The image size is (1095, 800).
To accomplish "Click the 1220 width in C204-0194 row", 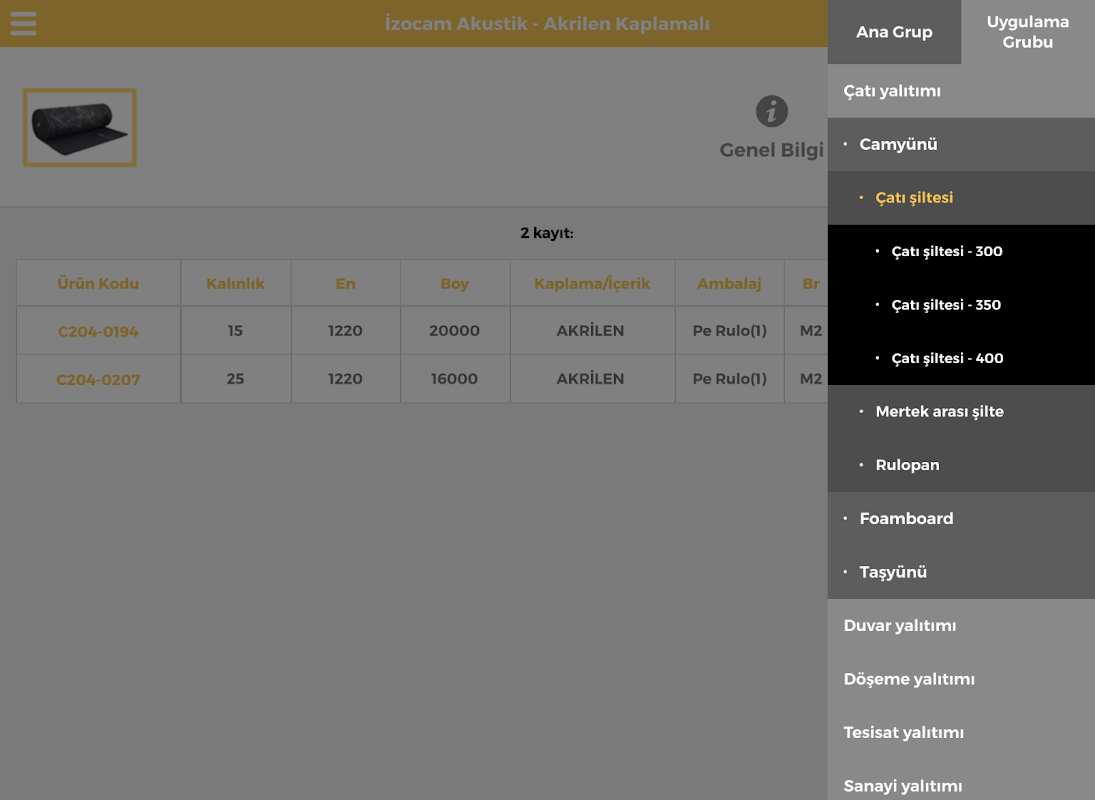I will pyautogui.click(x=345, y=331).
